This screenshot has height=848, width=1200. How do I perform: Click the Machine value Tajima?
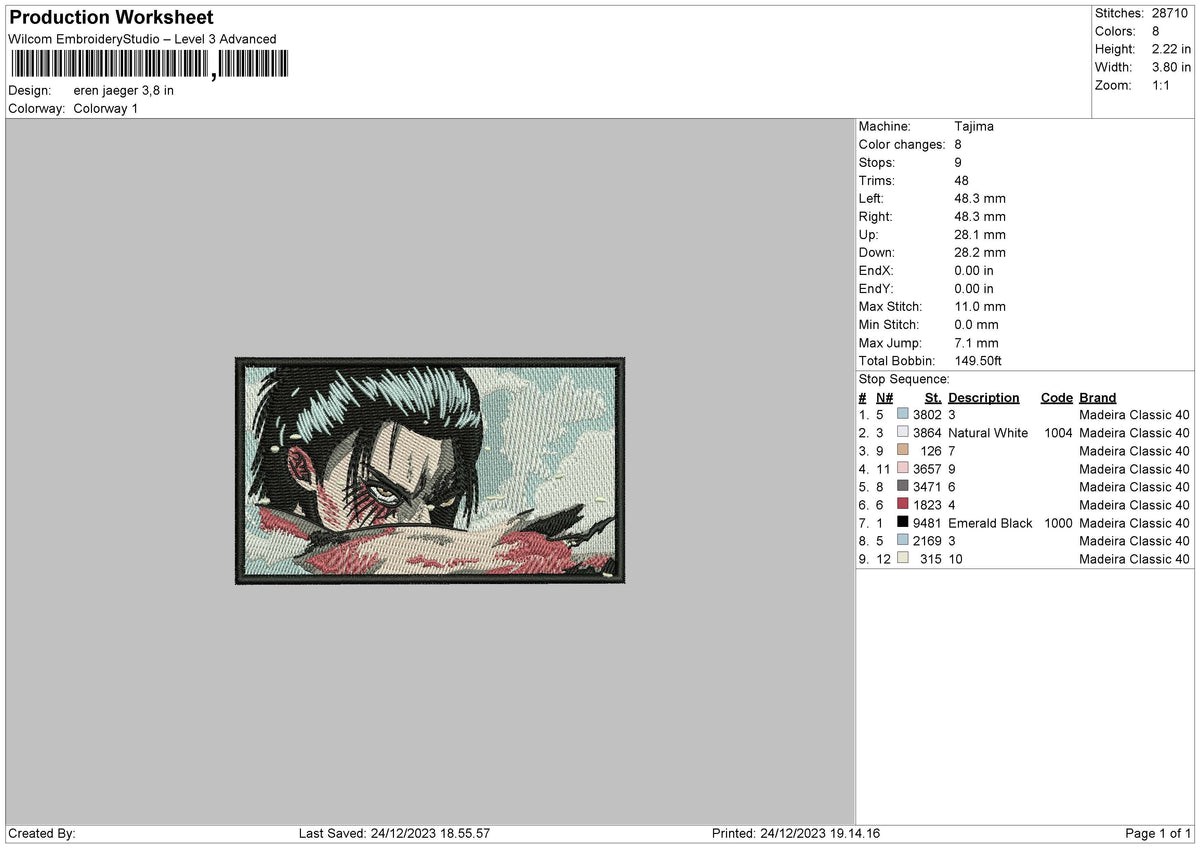974,127
